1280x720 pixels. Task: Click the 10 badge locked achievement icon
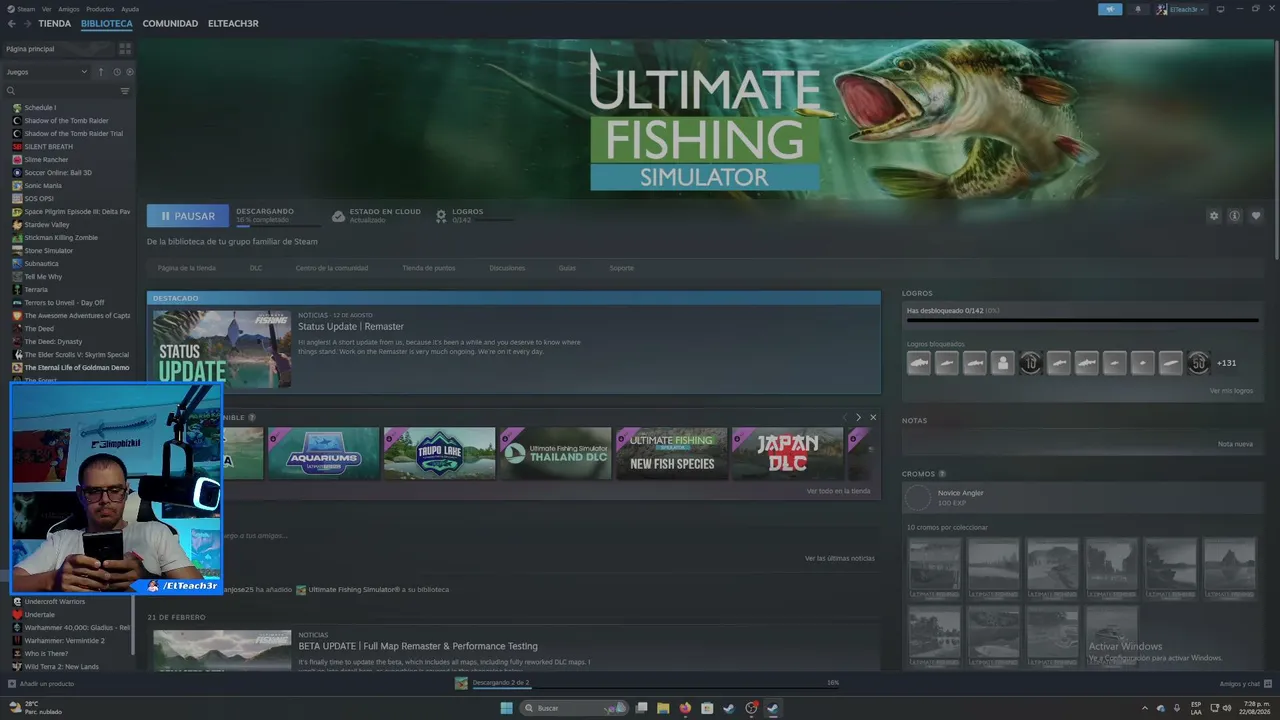1030,363
